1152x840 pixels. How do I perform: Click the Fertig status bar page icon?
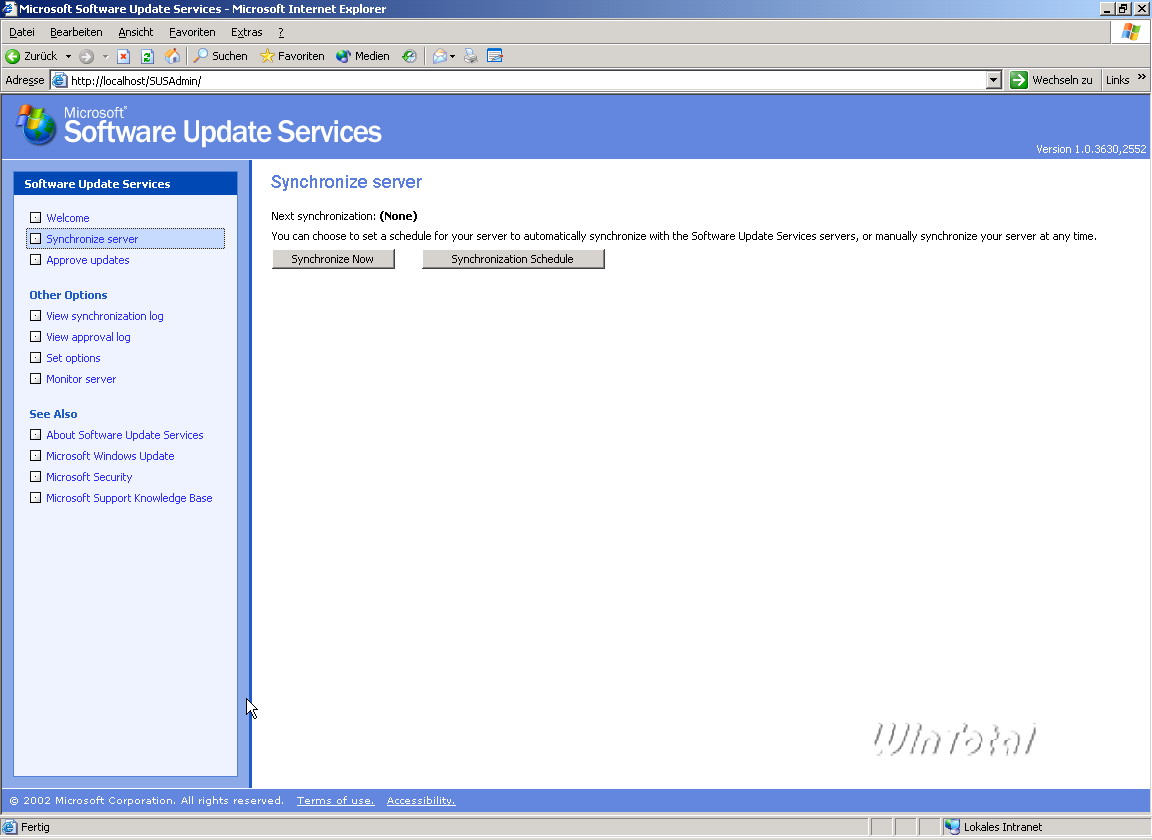10,828
